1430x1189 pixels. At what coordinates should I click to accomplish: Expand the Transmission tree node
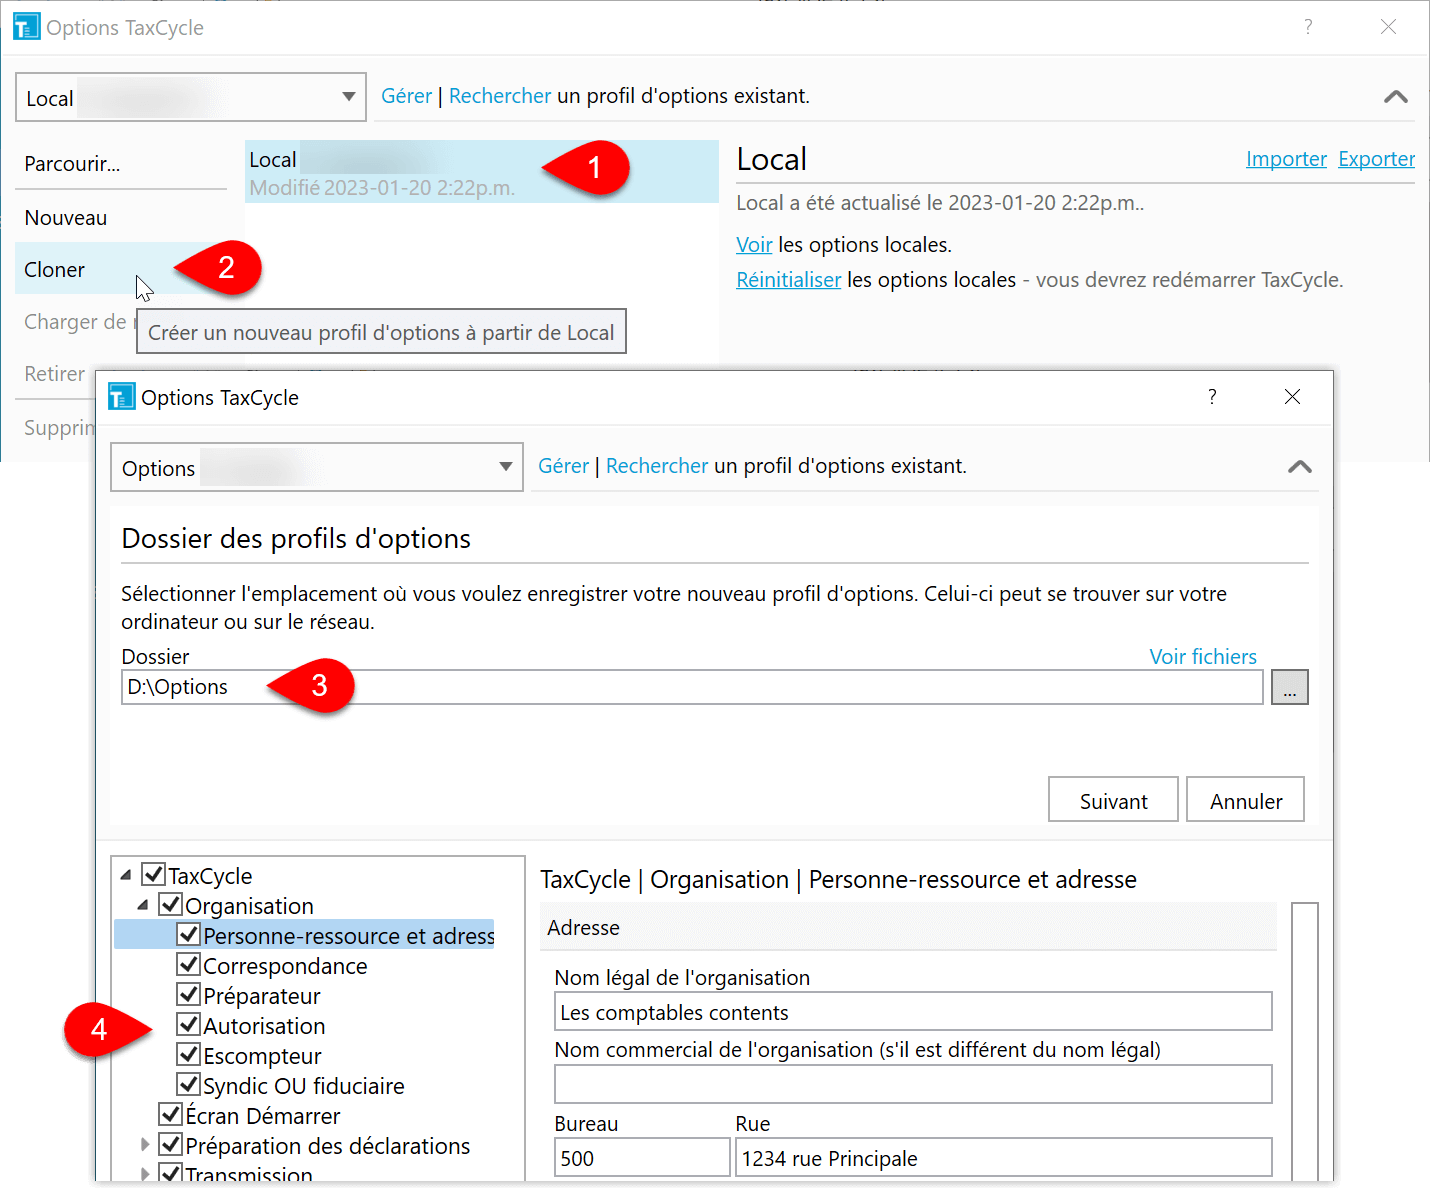click(x=145, y=1174)
